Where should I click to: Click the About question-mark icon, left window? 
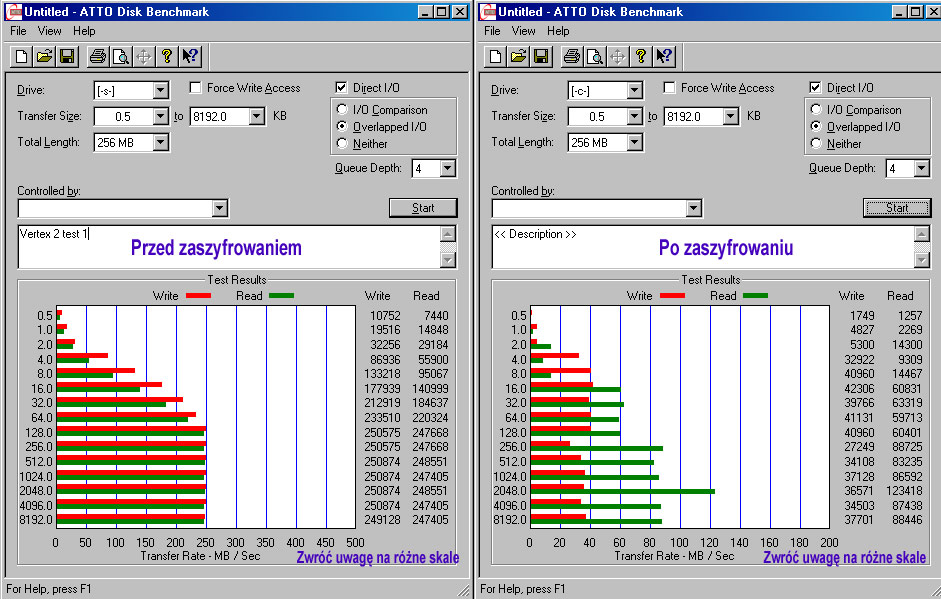(x=167, y=56)
